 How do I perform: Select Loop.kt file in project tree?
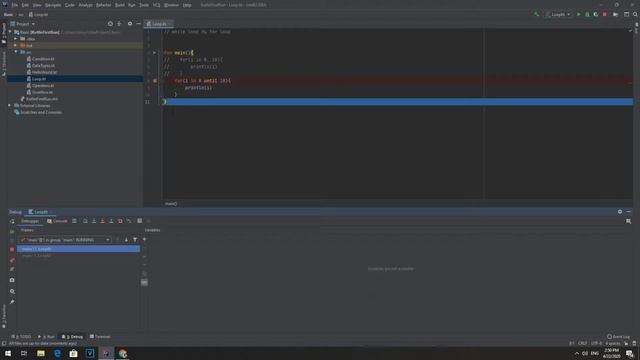pyautogui.click(x=36, y=79)
